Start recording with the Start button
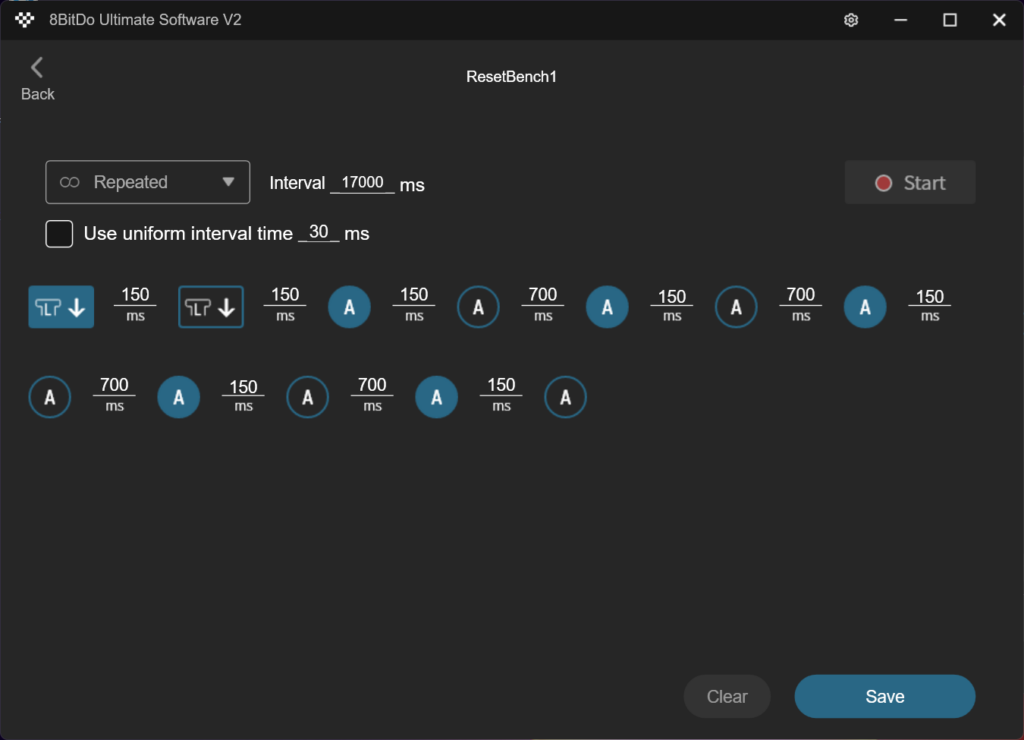Screen dimensions: 1024x740 [910, 183]
